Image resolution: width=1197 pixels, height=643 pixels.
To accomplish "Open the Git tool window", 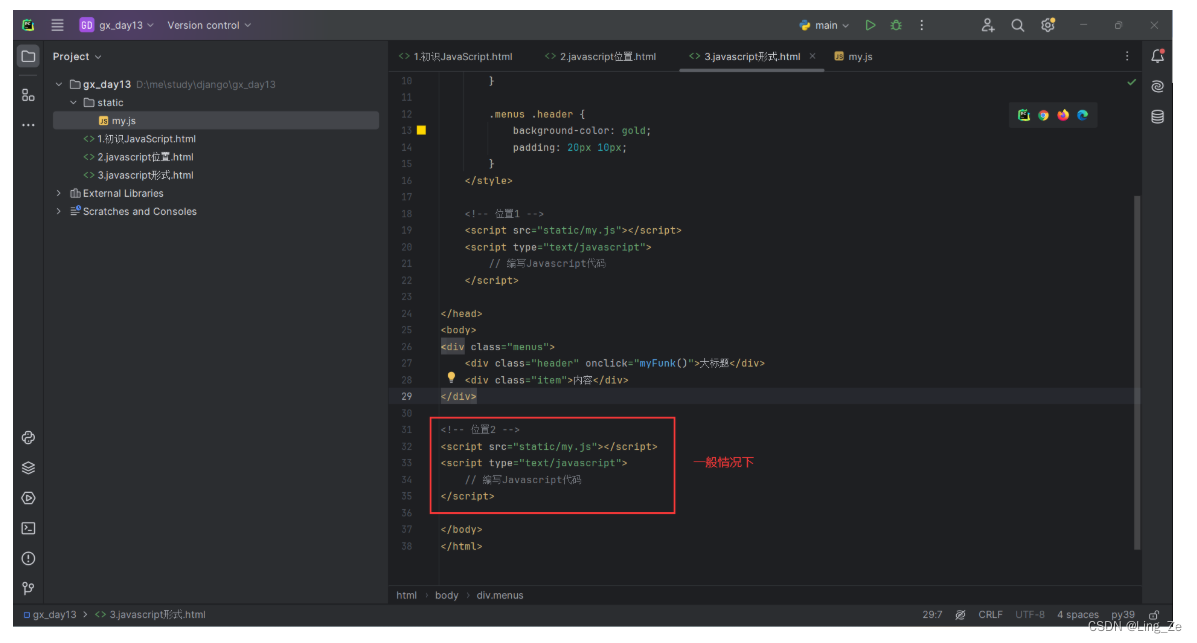I will [28, 588].
